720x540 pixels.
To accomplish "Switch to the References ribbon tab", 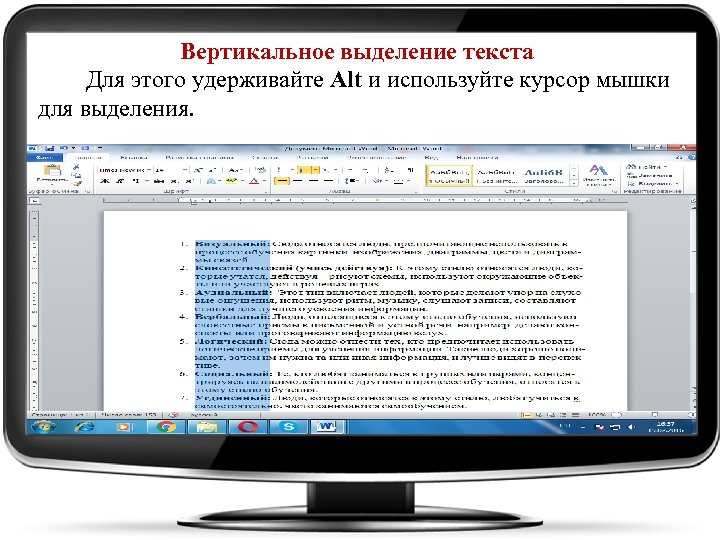I will click(x=264, y=157).
